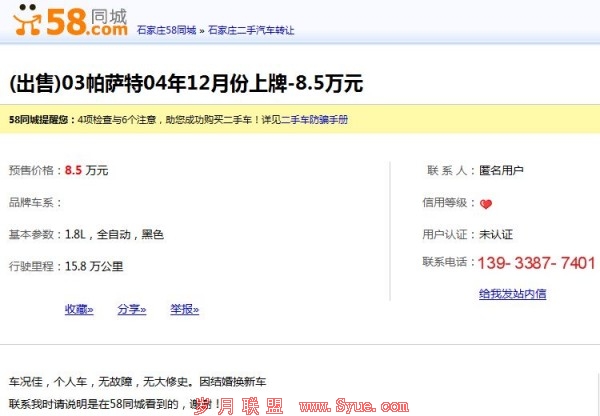Viewport: 600px width, 416px height.
Task: Click the 未认证 verification status
Action: (496, 234)
